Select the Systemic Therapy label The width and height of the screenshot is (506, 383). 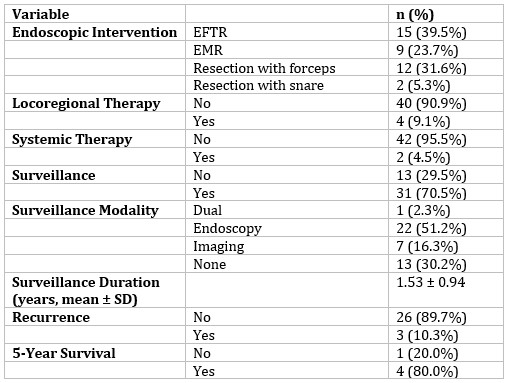coord(72,140)
